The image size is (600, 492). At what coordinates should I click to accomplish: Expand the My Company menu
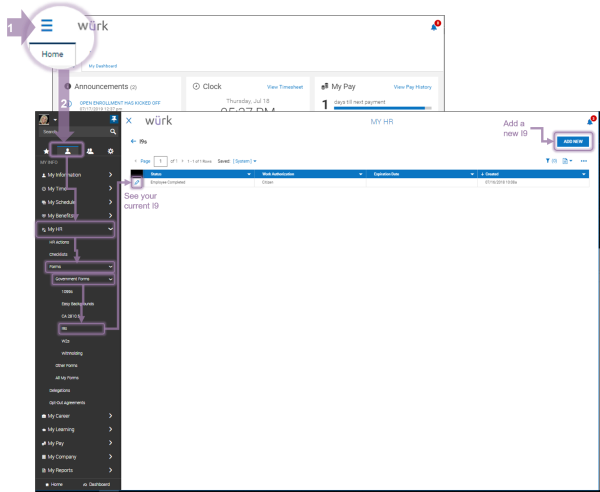(77, 457)
